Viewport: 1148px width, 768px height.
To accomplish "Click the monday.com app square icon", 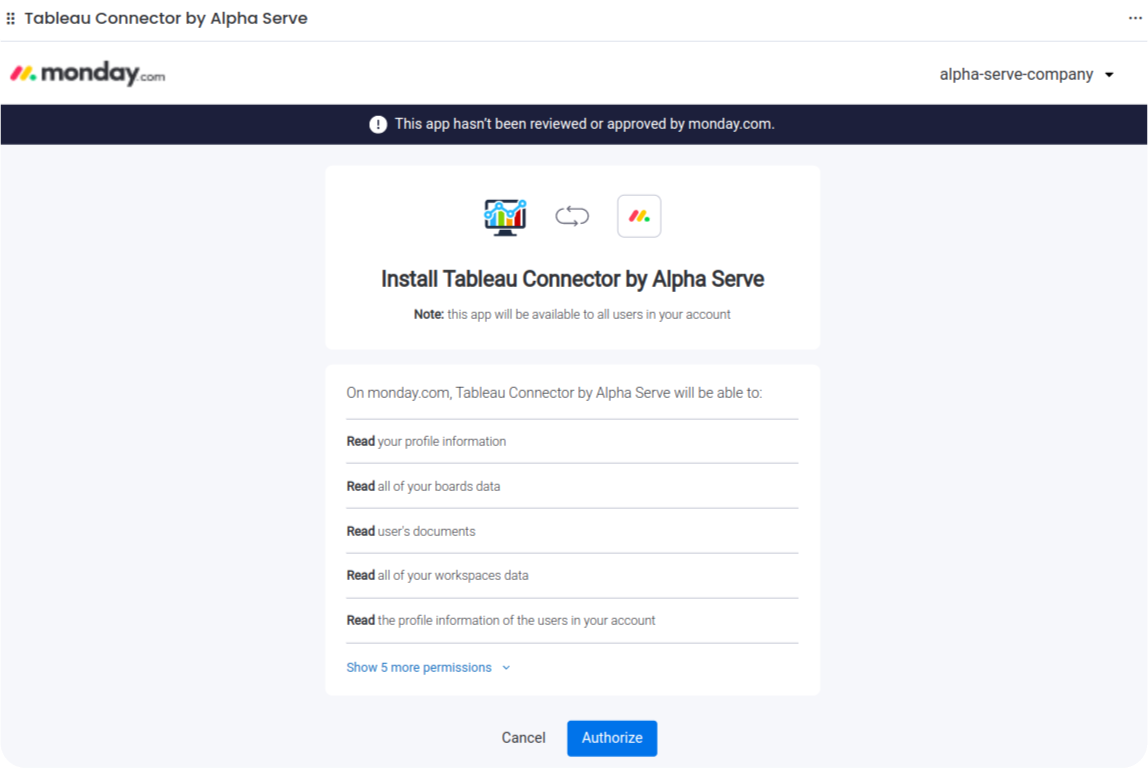I will coord(639,215).
